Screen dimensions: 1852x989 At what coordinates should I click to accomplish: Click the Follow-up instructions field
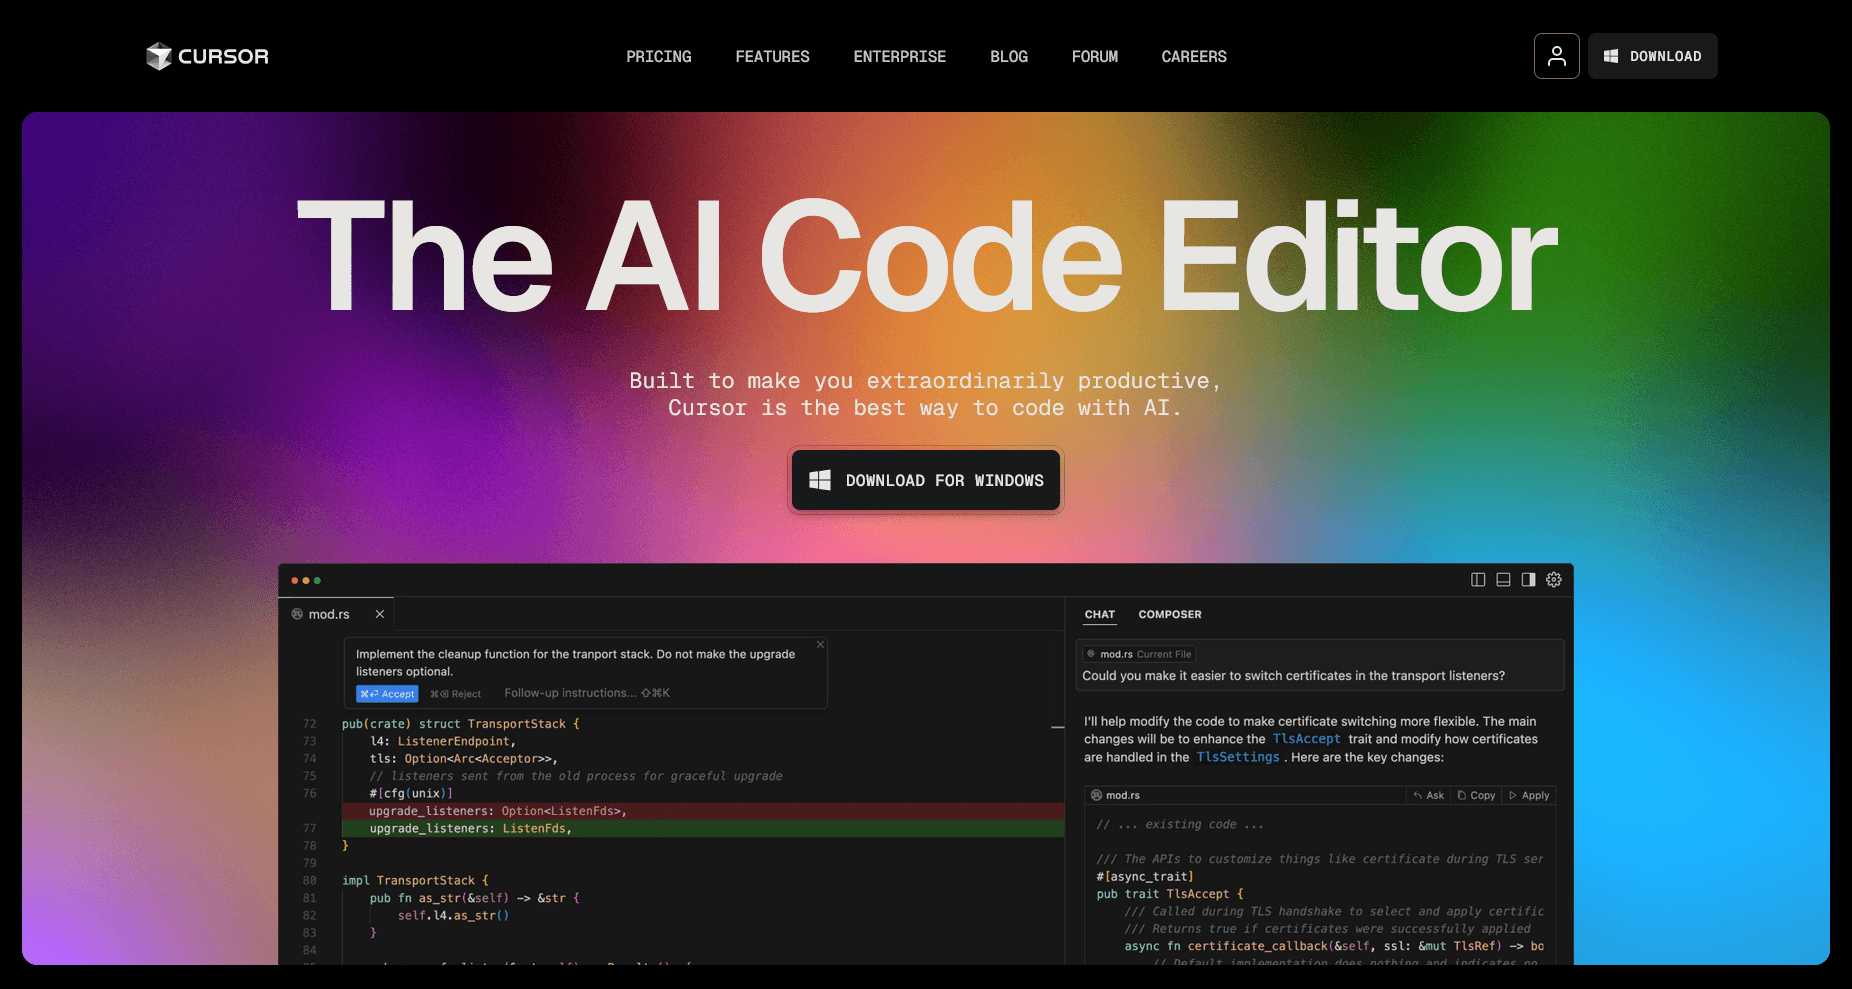pyautogui.click(x=570, y=692)
